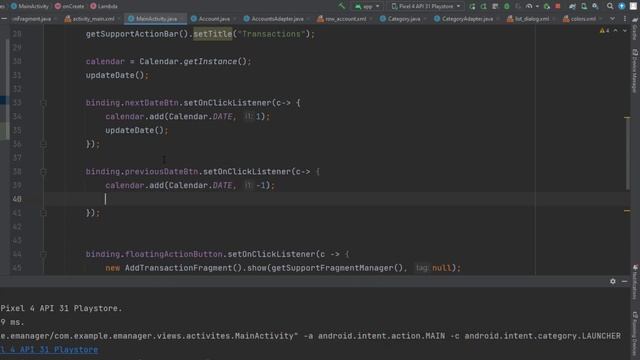This screenshot has width=640, height=360.
Task: Click the editor vertical scrollbar
Action: click(627, 153)
